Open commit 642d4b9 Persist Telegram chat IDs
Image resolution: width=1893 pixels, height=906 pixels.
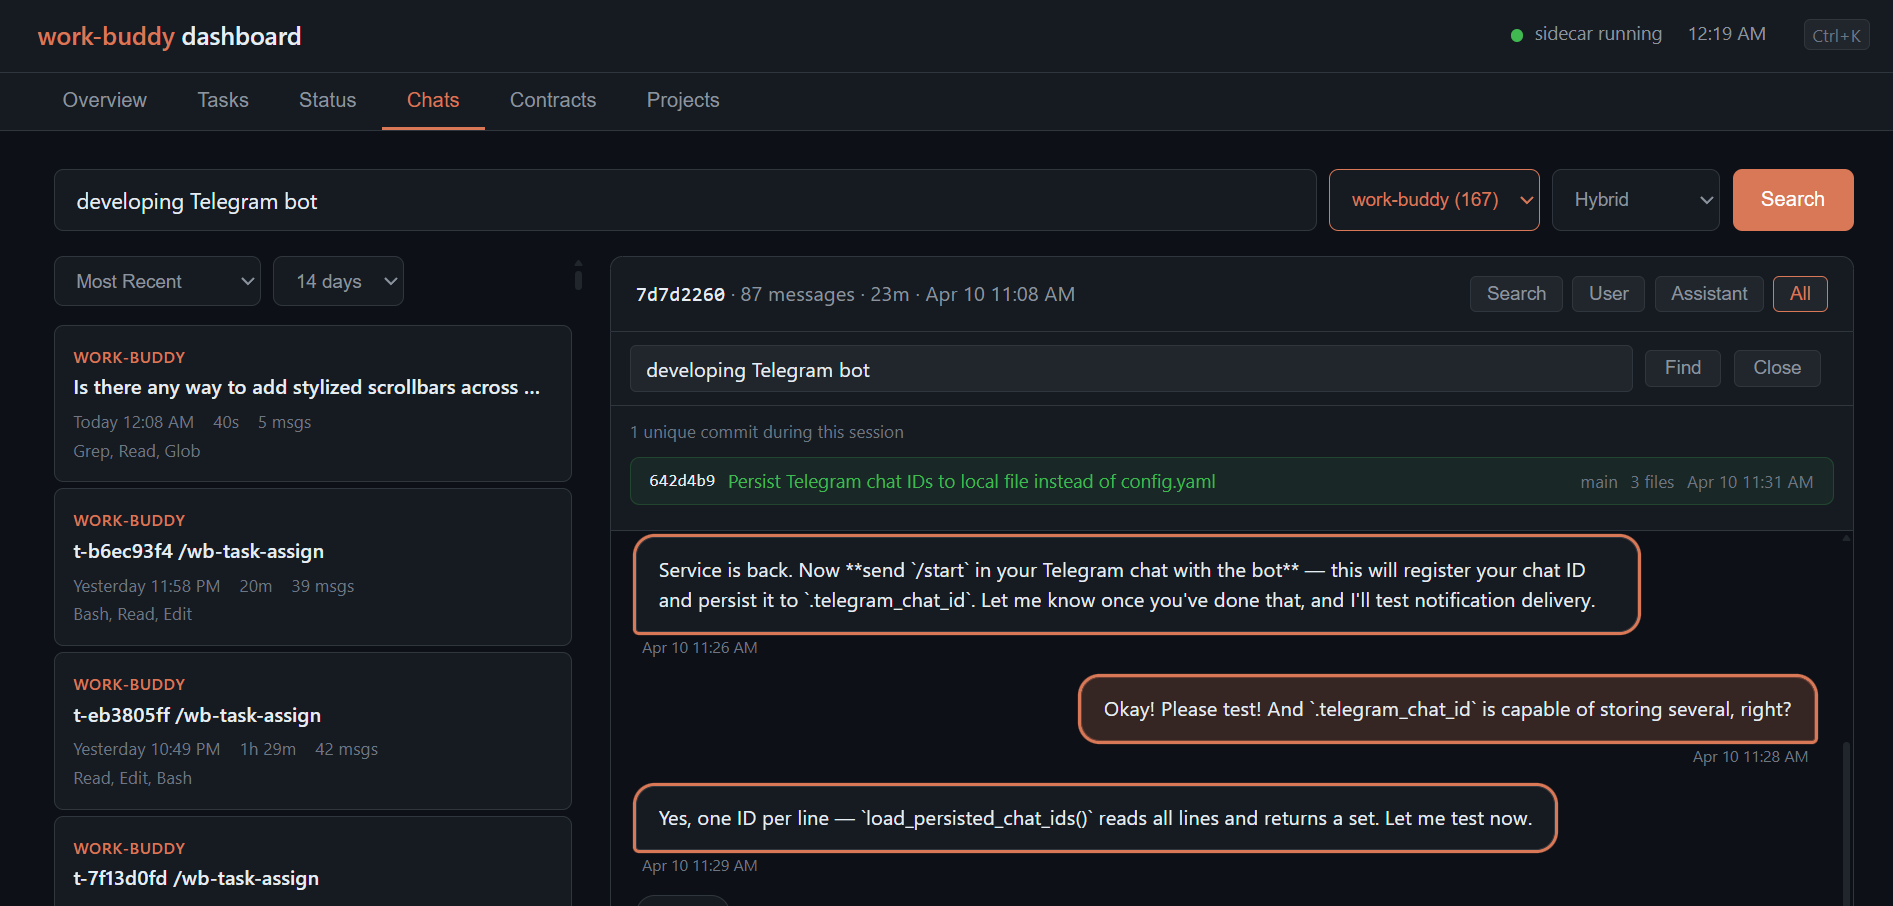pos(1231,481)
